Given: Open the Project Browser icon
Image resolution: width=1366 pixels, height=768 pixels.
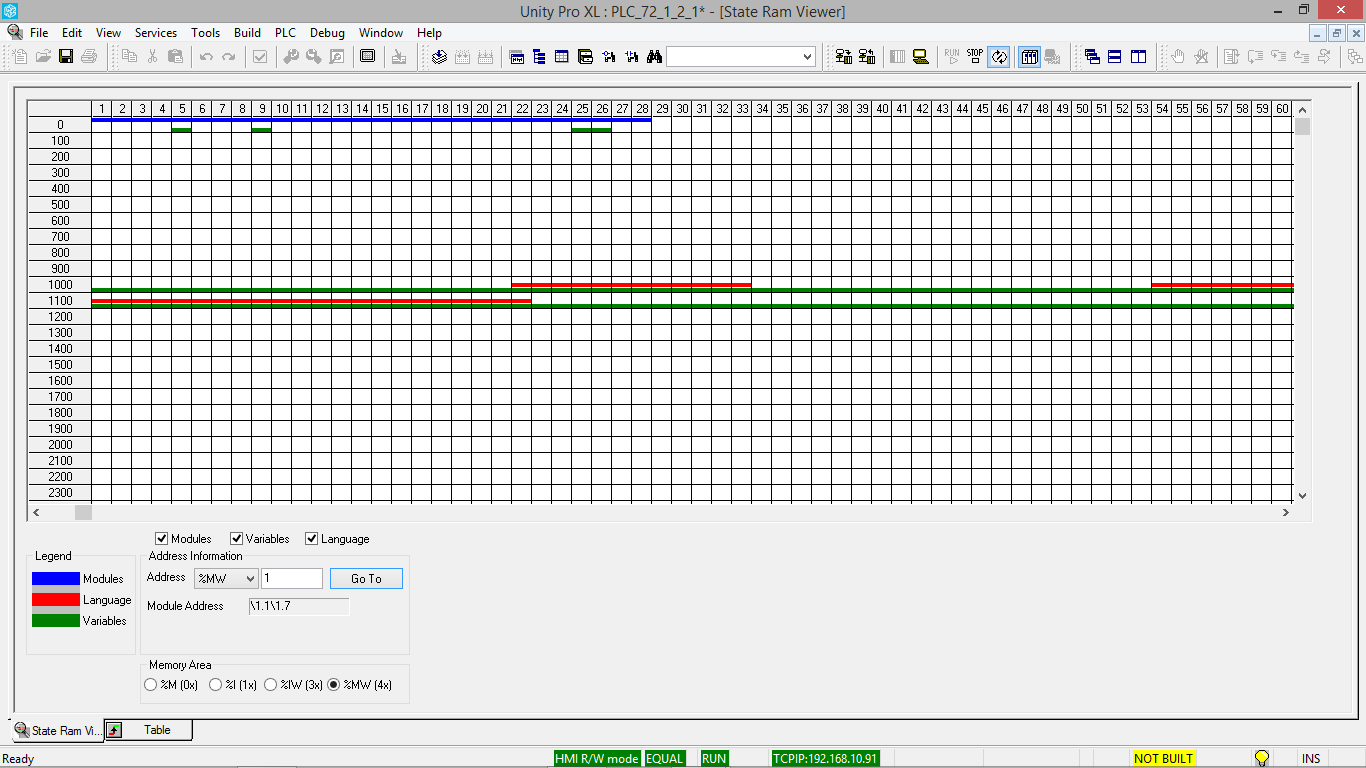Looking at the screenshot, I should (x=539, y=57).
